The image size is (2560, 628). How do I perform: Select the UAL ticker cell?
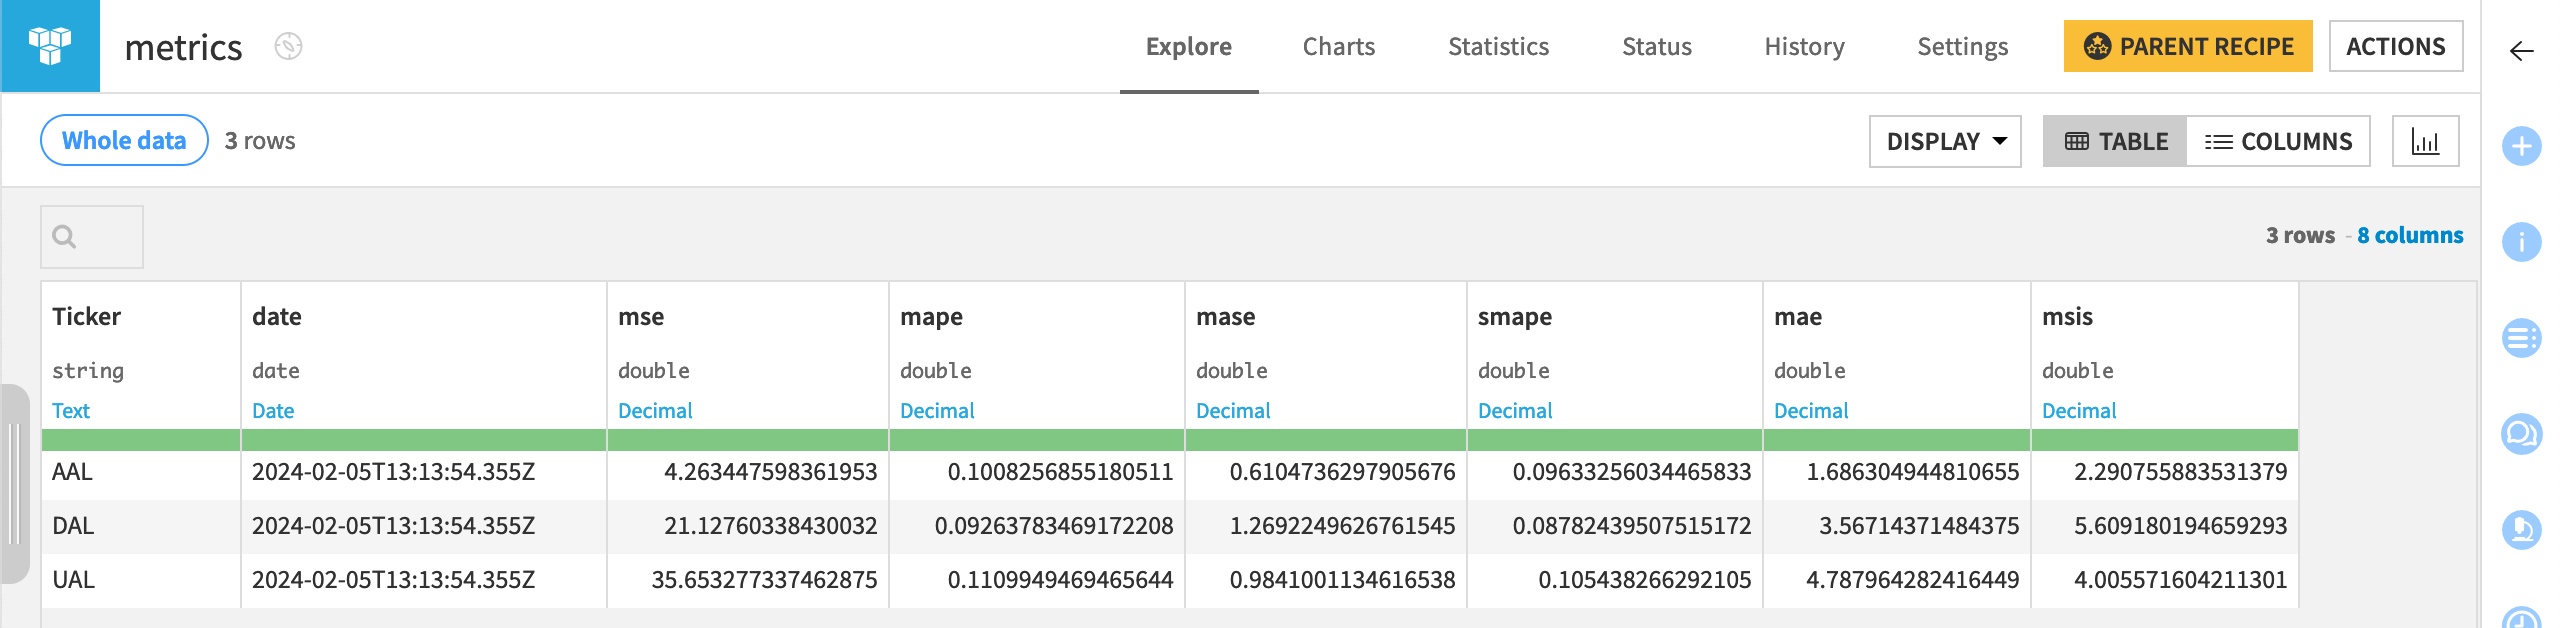tap(141, 580)
